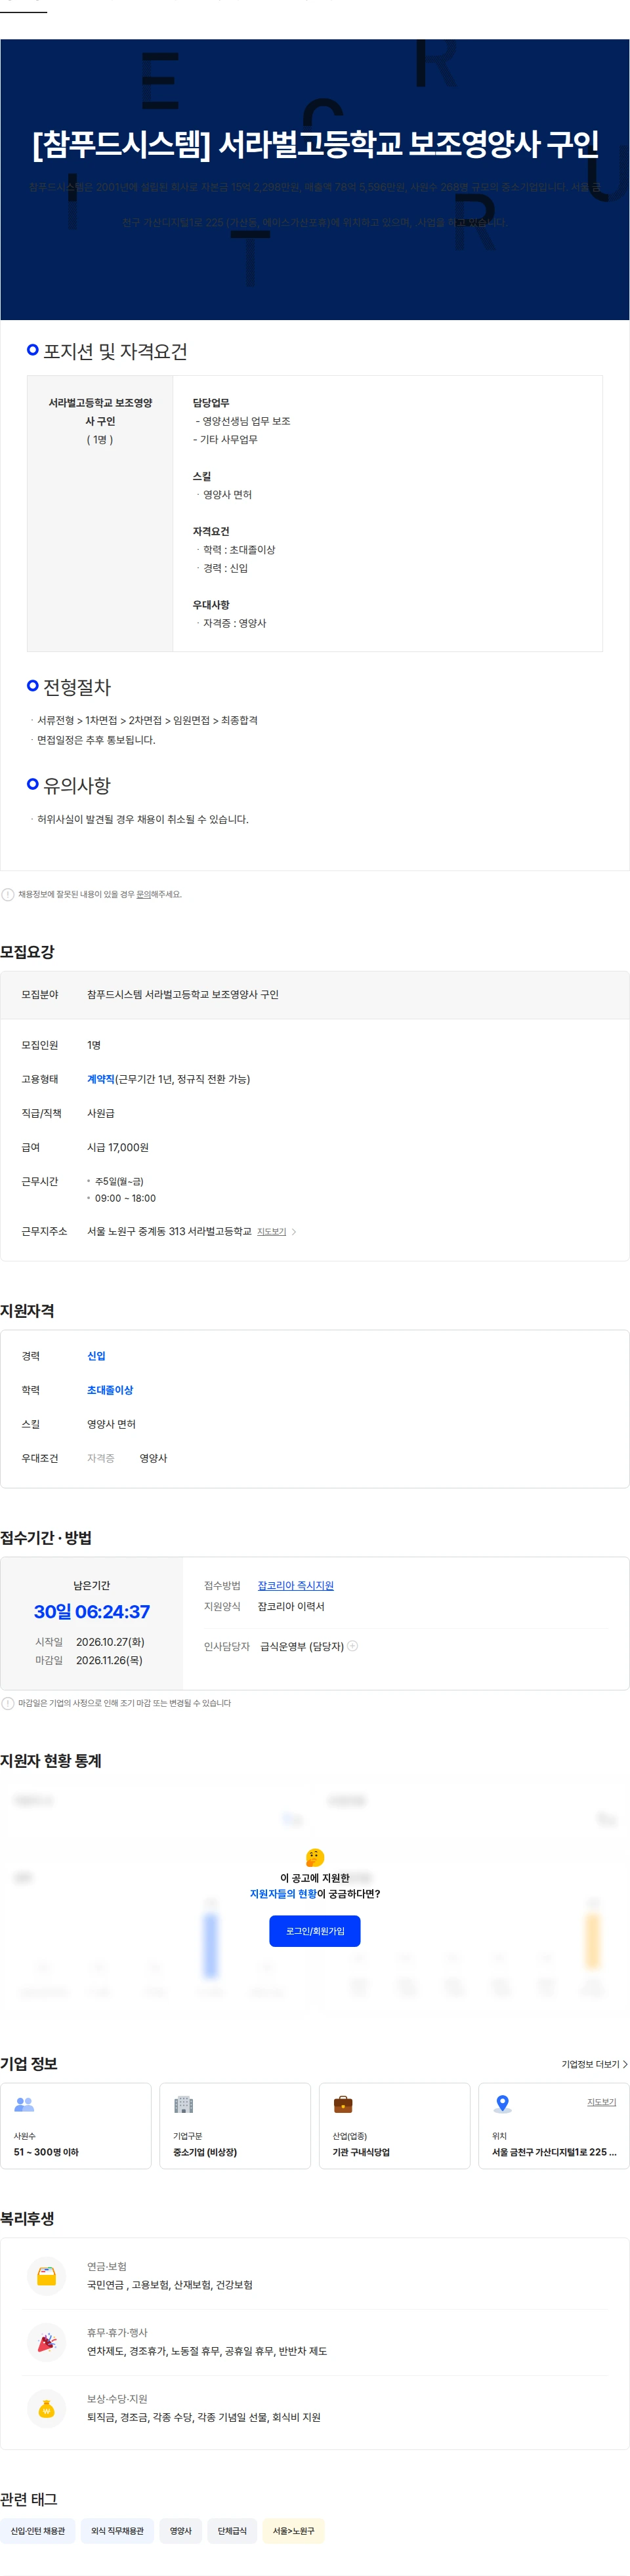Click the 연차제도, 경조휴가 benefits text
The image size is (630, 2576).
click(207, 2351)
